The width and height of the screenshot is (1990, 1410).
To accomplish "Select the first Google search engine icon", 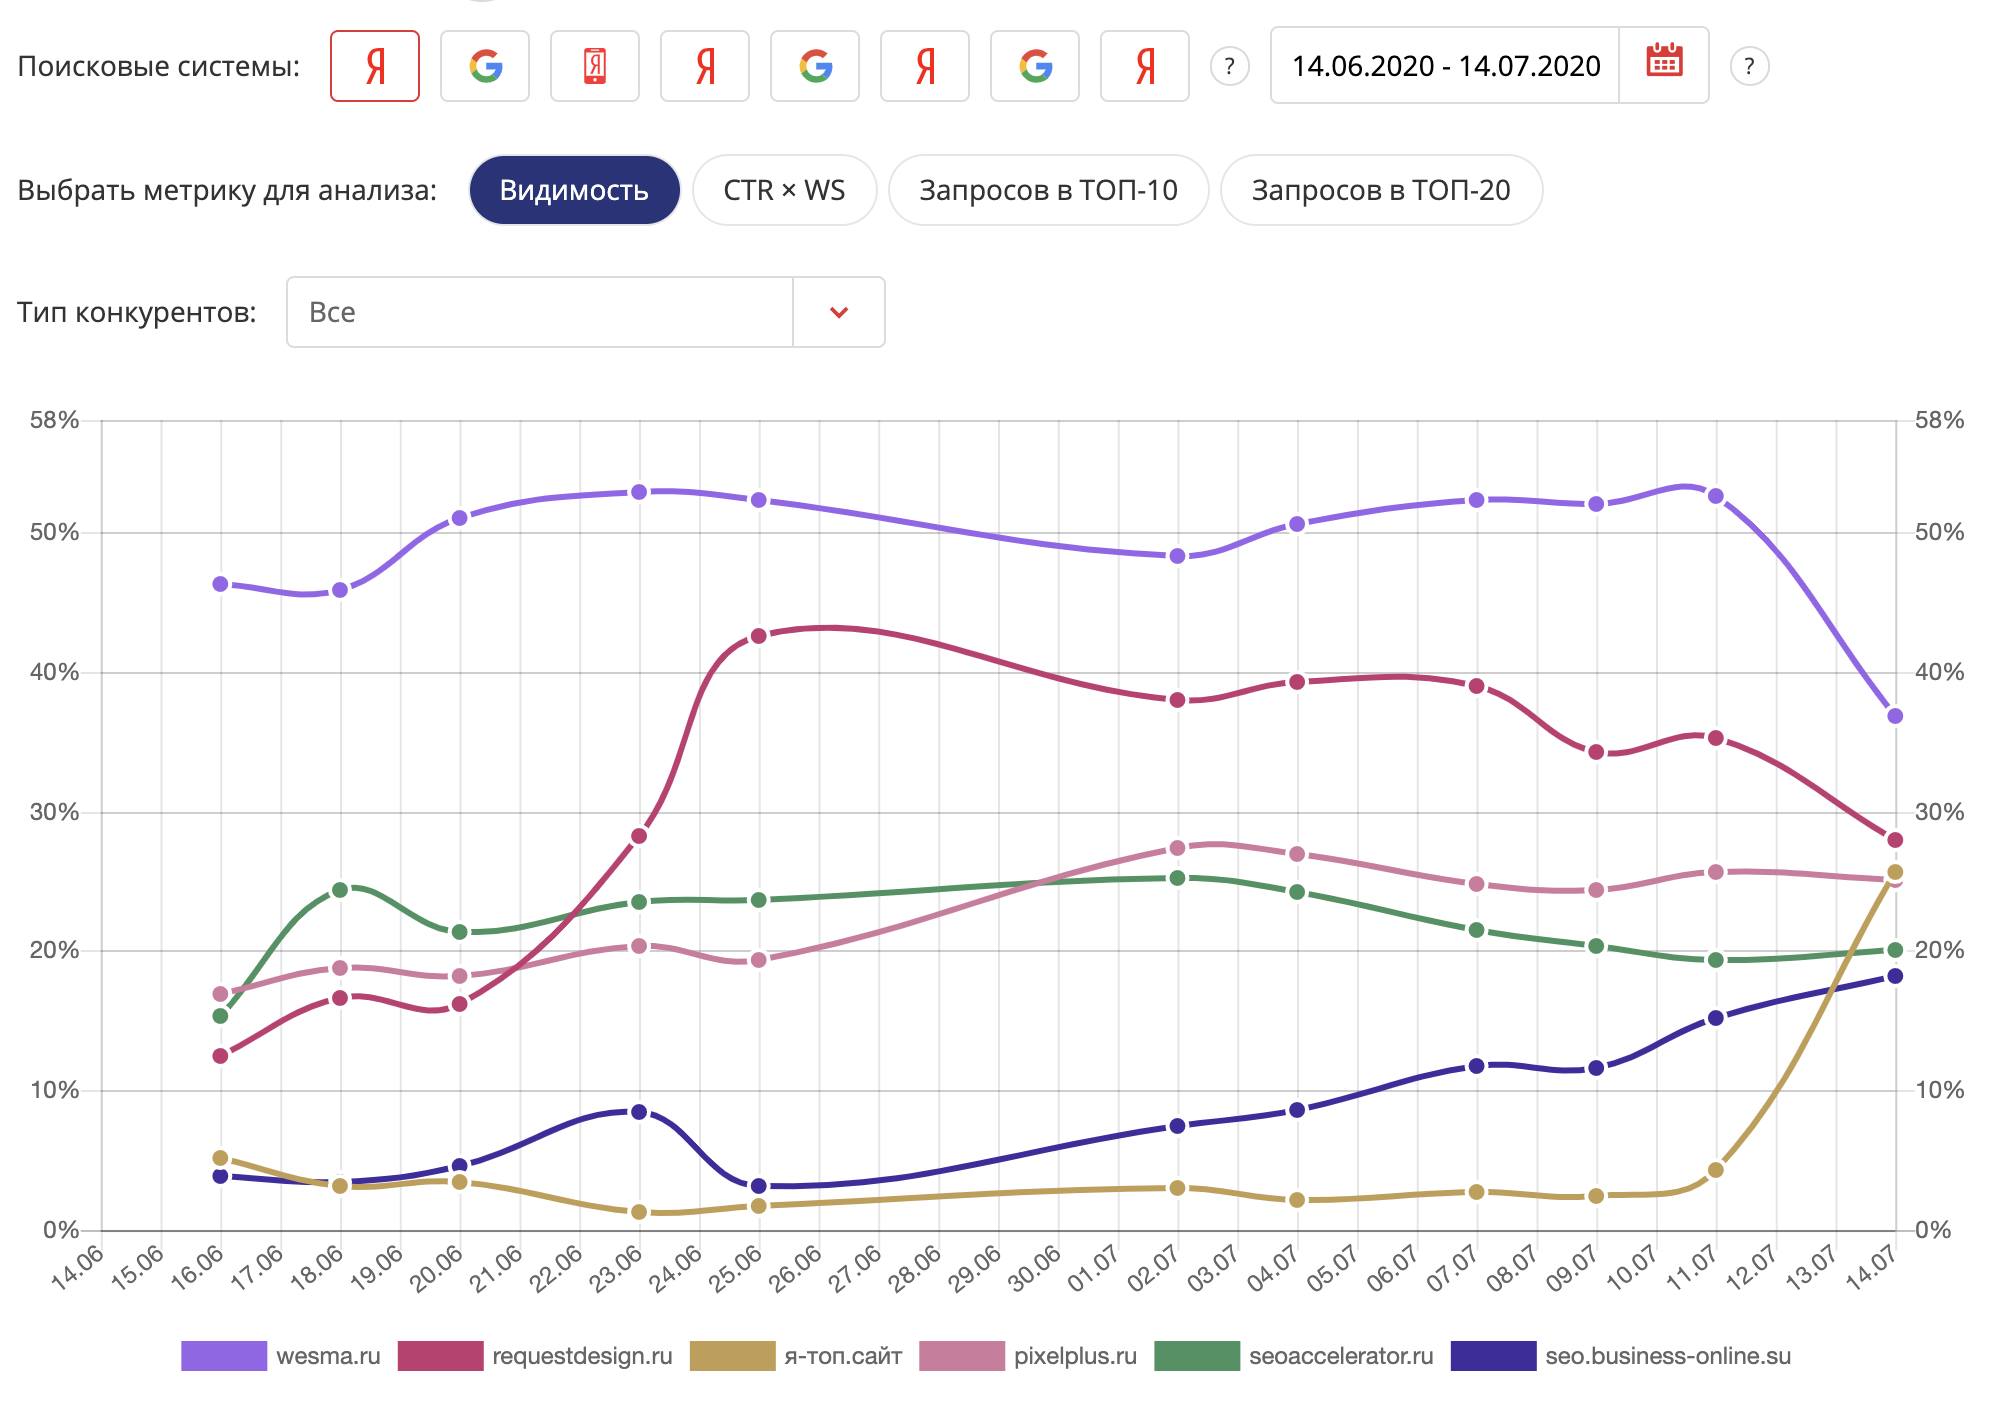I will coord(484,66).
